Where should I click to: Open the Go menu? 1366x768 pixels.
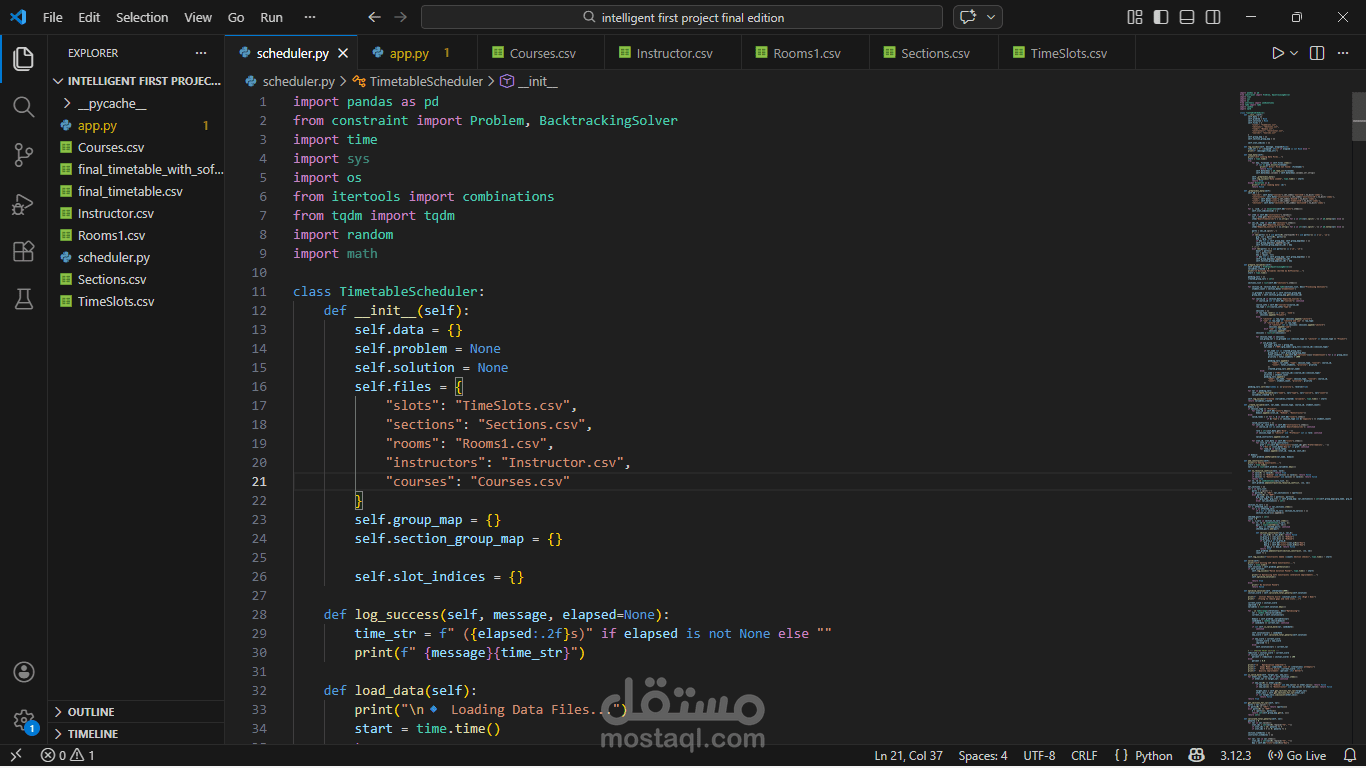(236, 17)
